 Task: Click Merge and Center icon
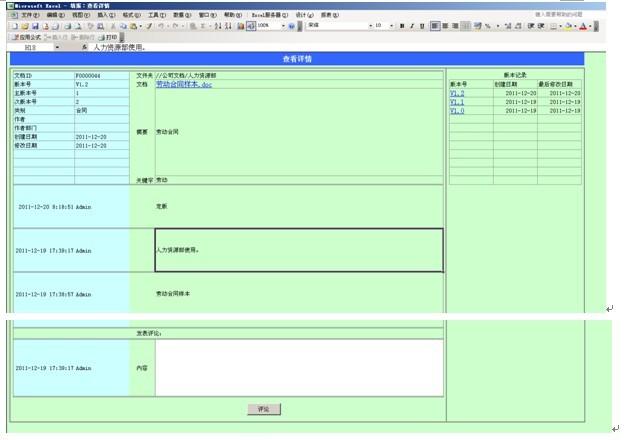click(466, 26)
